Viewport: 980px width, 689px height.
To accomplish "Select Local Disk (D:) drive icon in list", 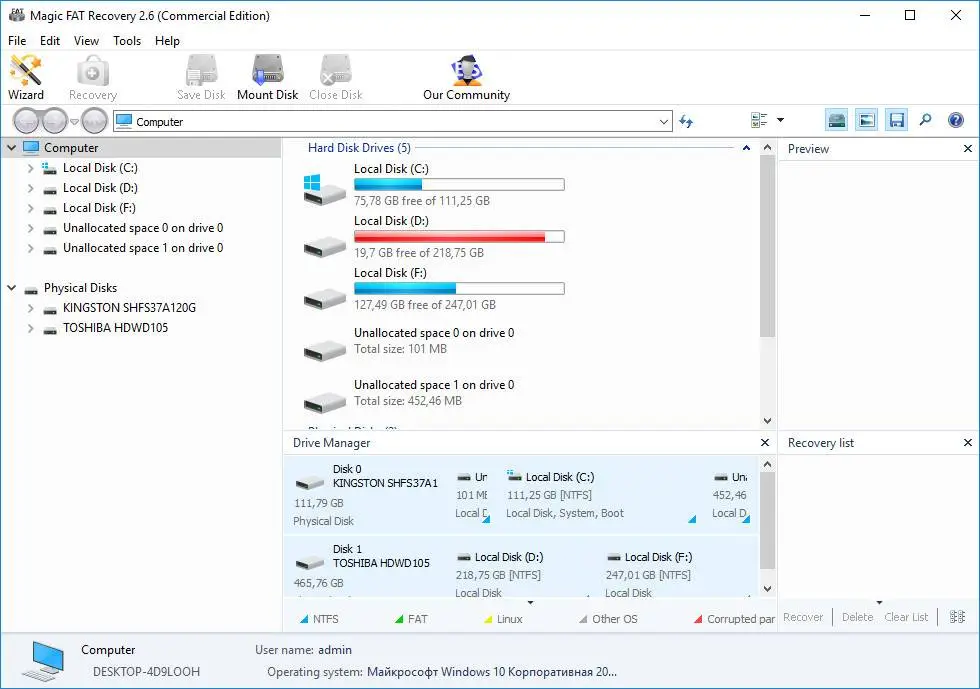I will tap(324, 247).
